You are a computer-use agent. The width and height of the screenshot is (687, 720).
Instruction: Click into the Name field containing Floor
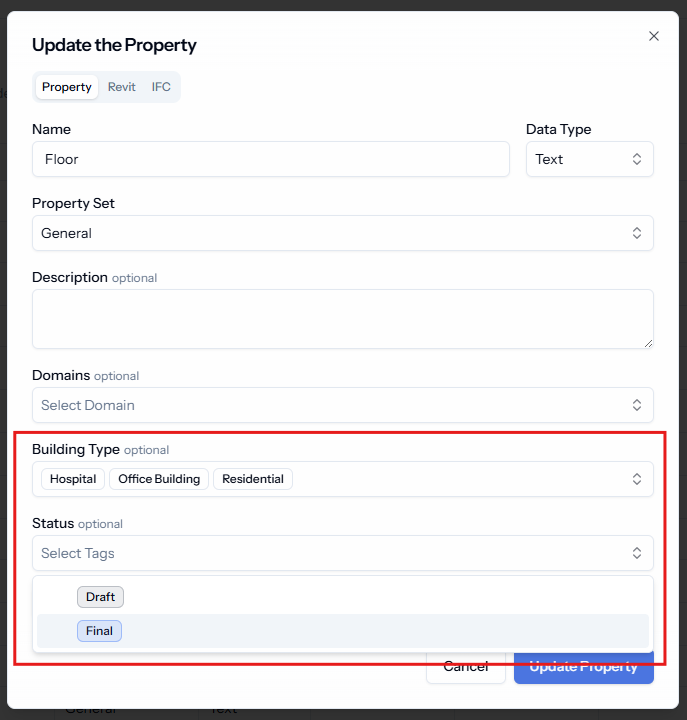(x=271, y=159)
